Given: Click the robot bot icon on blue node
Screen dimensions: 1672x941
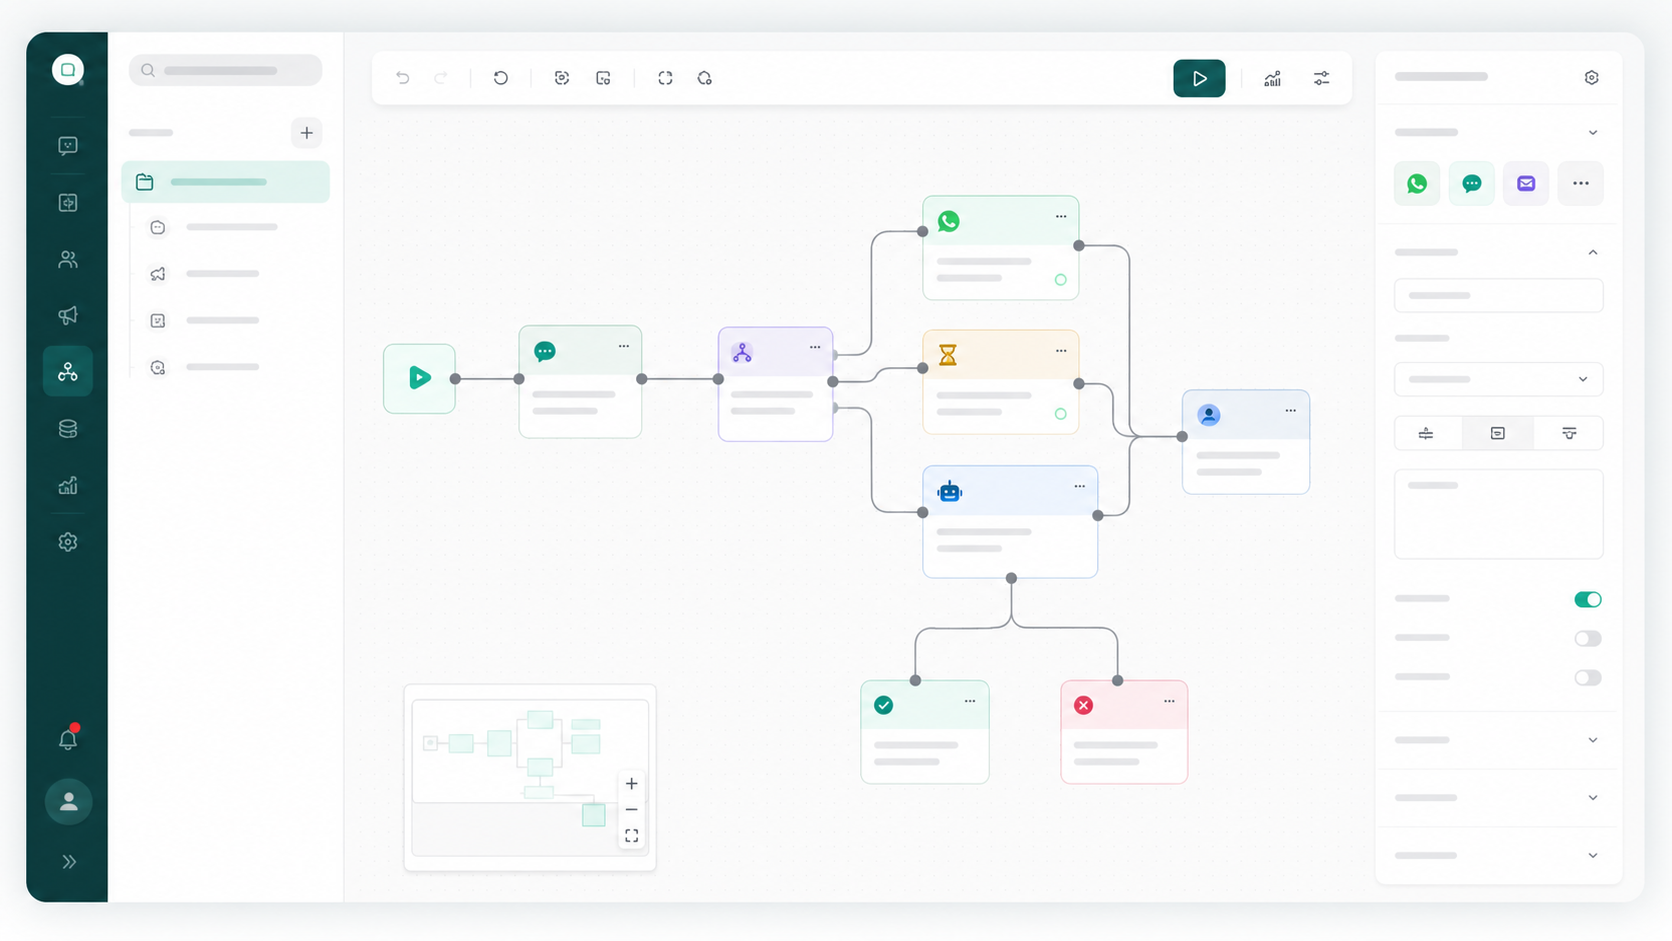Looking at the screenshot, I should coord(949,491).
